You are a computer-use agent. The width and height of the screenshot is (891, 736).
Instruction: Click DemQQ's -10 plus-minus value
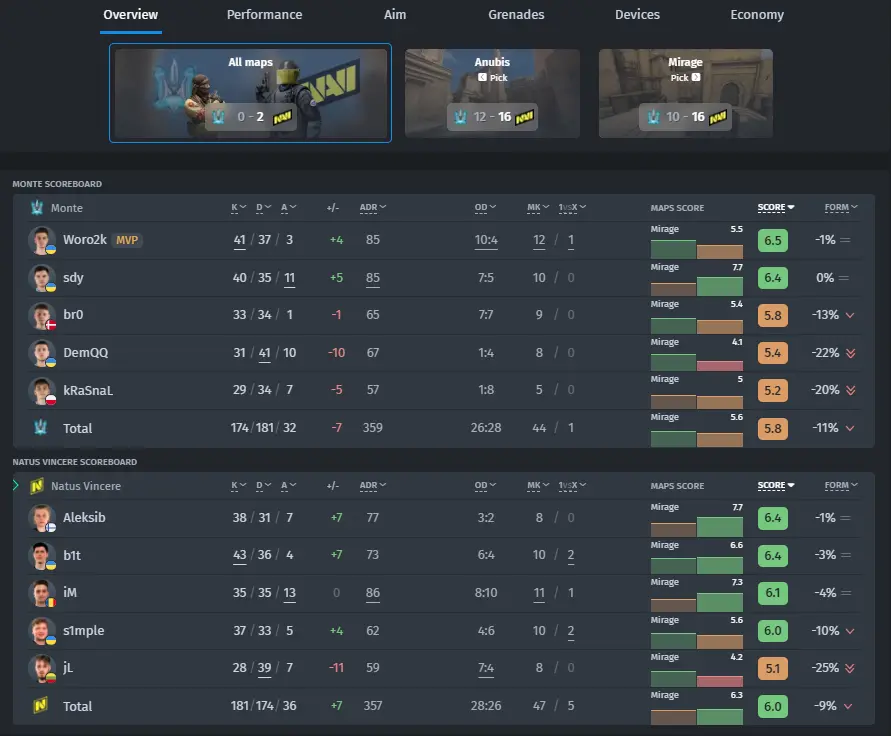[336, 353]
